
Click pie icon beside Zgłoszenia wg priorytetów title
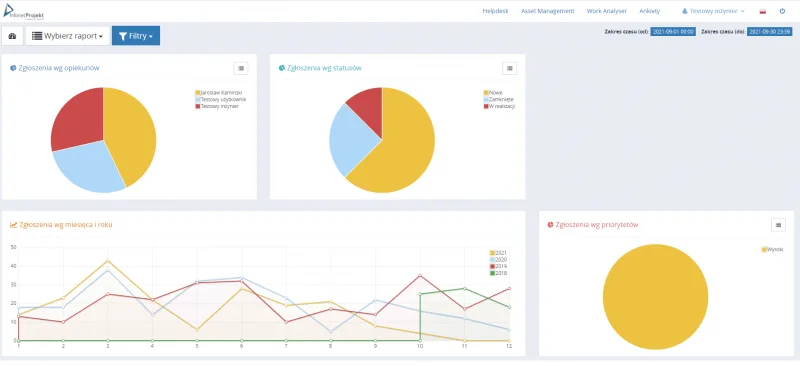(x=551, y=225)
